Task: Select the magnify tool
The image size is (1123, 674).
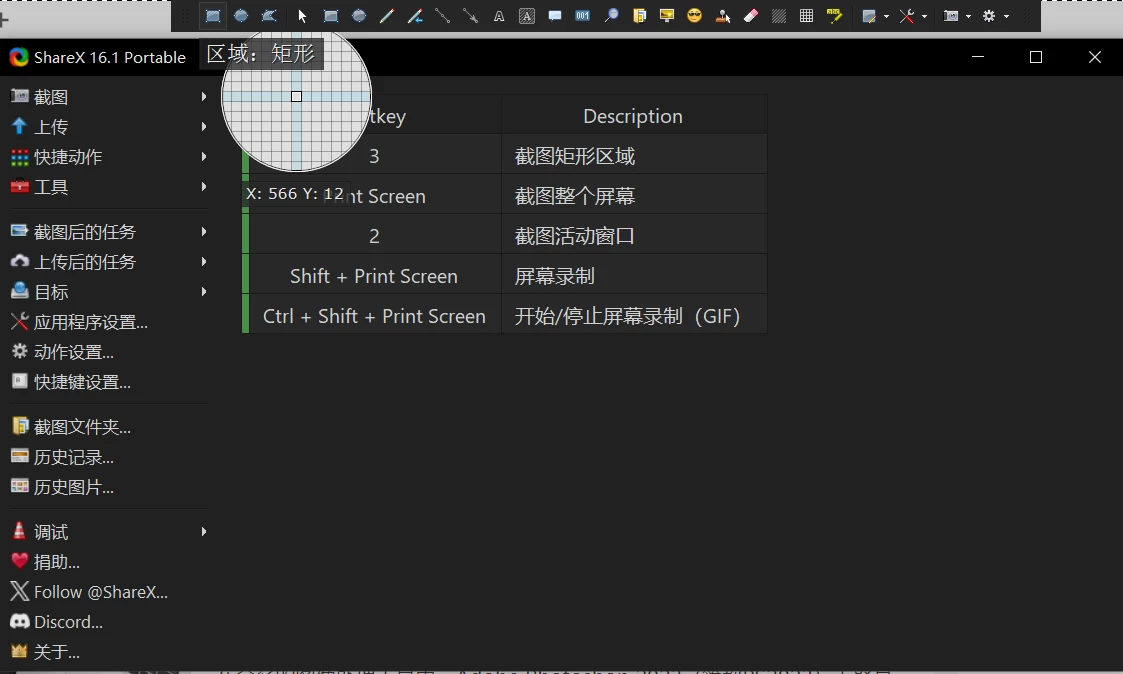Action: [x=611, y=16]
